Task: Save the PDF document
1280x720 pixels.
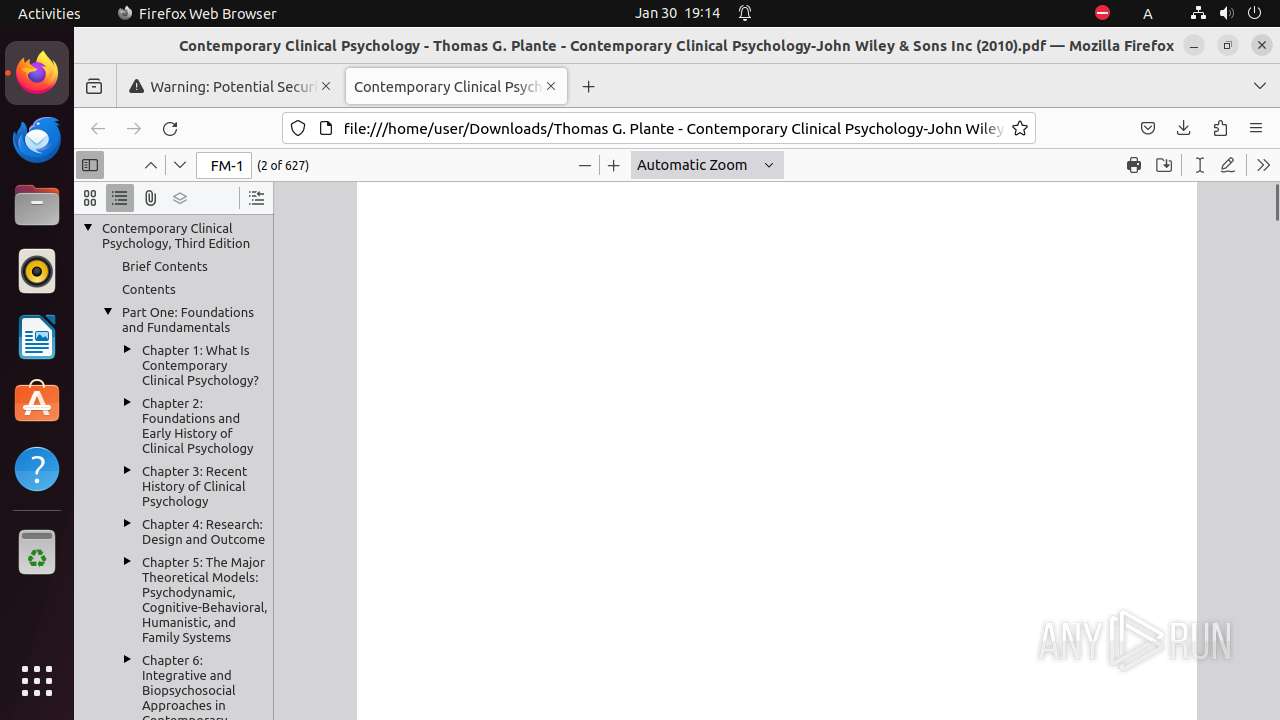Action: point(1164,165)
